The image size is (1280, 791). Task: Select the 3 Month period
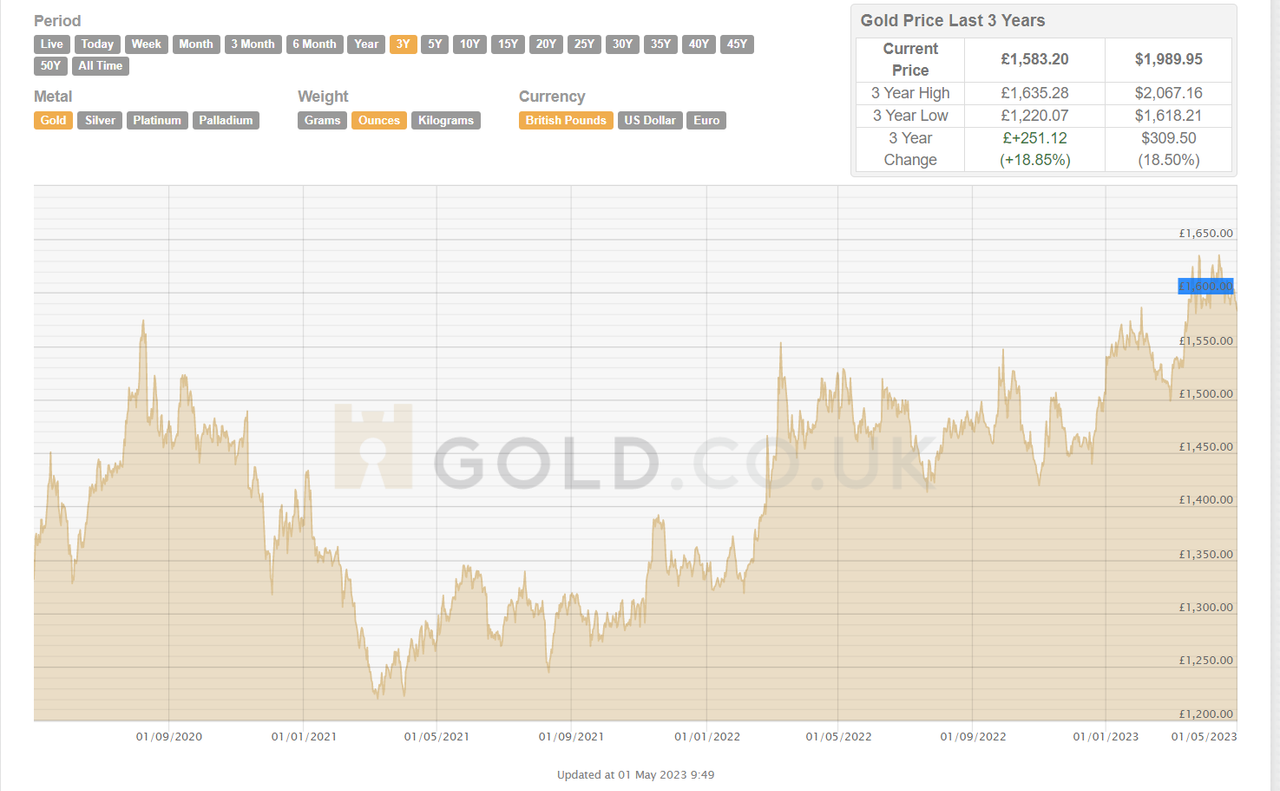coord(252,44)
